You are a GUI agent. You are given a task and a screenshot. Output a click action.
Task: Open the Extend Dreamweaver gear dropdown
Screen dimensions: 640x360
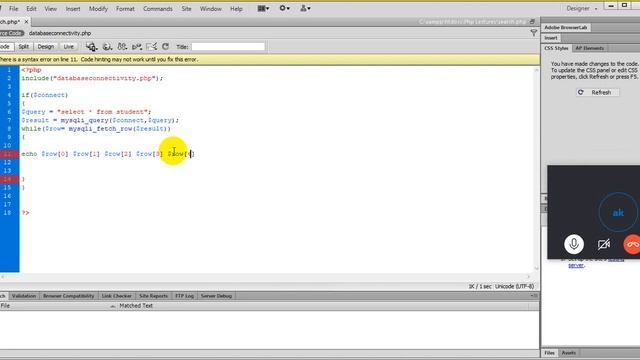pyautogui.click(x=284, y=8)
